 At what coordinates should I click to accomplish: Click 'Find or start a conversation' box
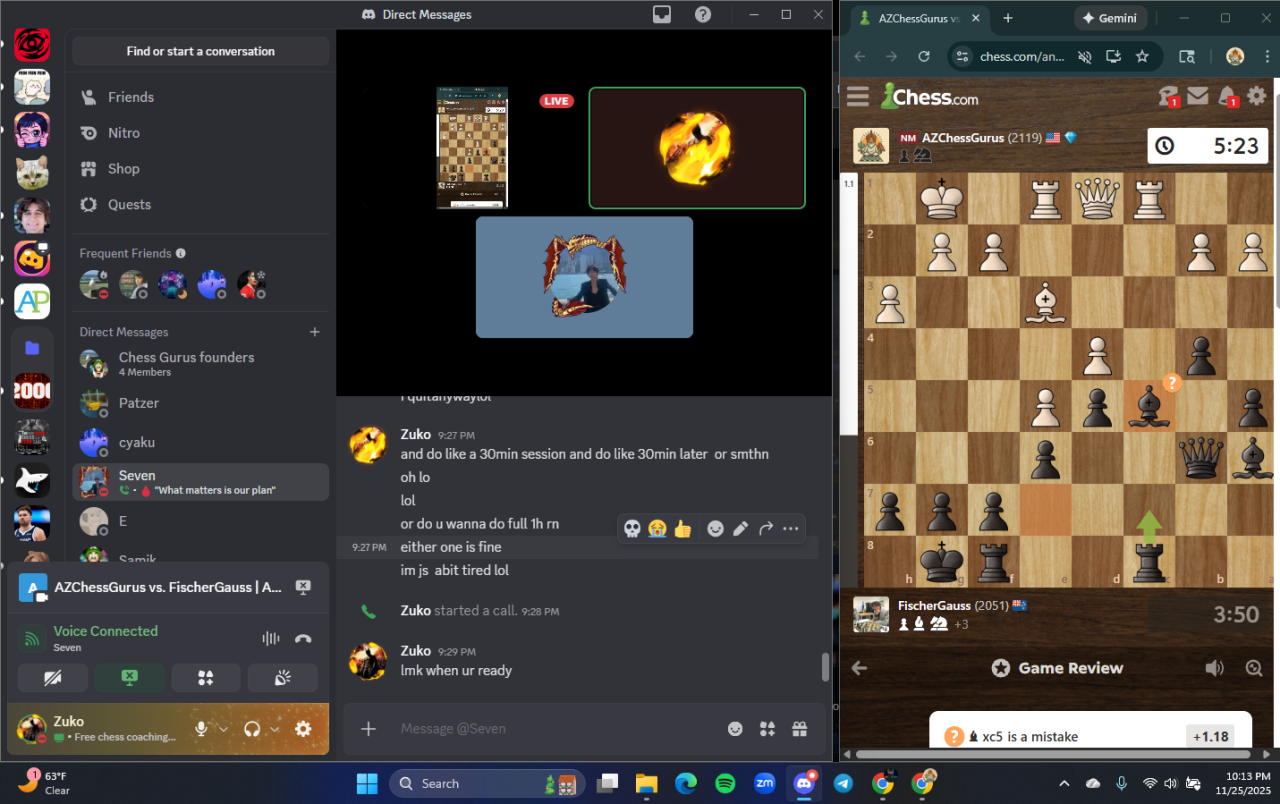(x=200, y=51)
